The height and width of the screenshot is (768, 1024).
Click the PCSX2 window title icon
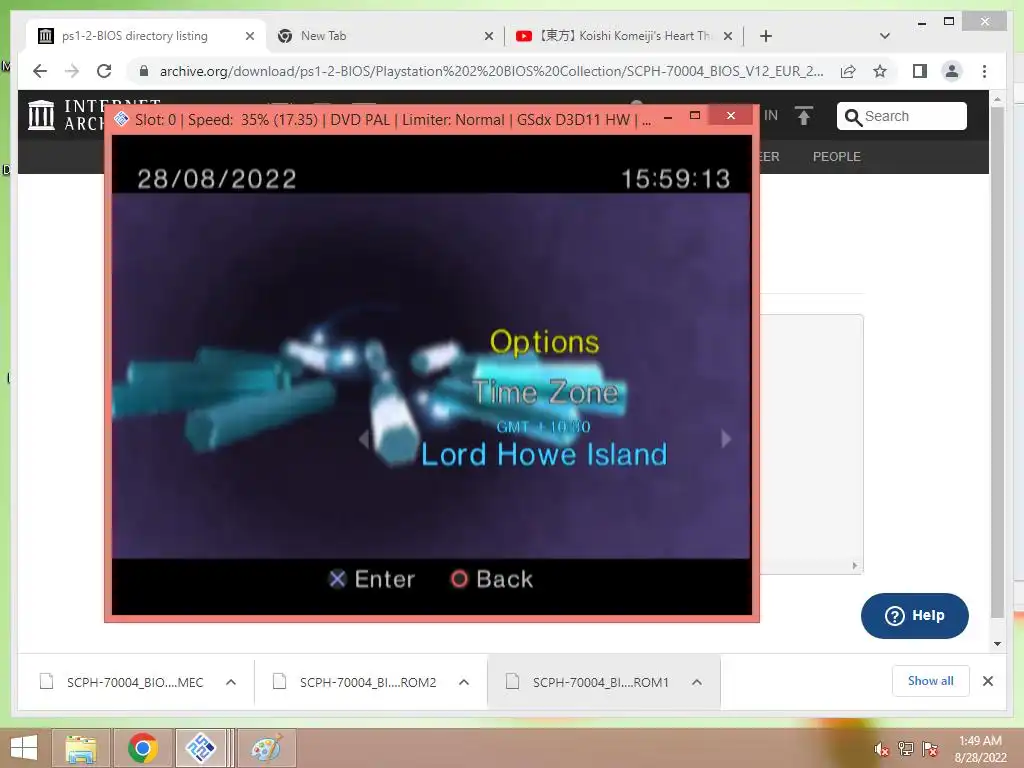pyautogui.click(x=121, y=119)
